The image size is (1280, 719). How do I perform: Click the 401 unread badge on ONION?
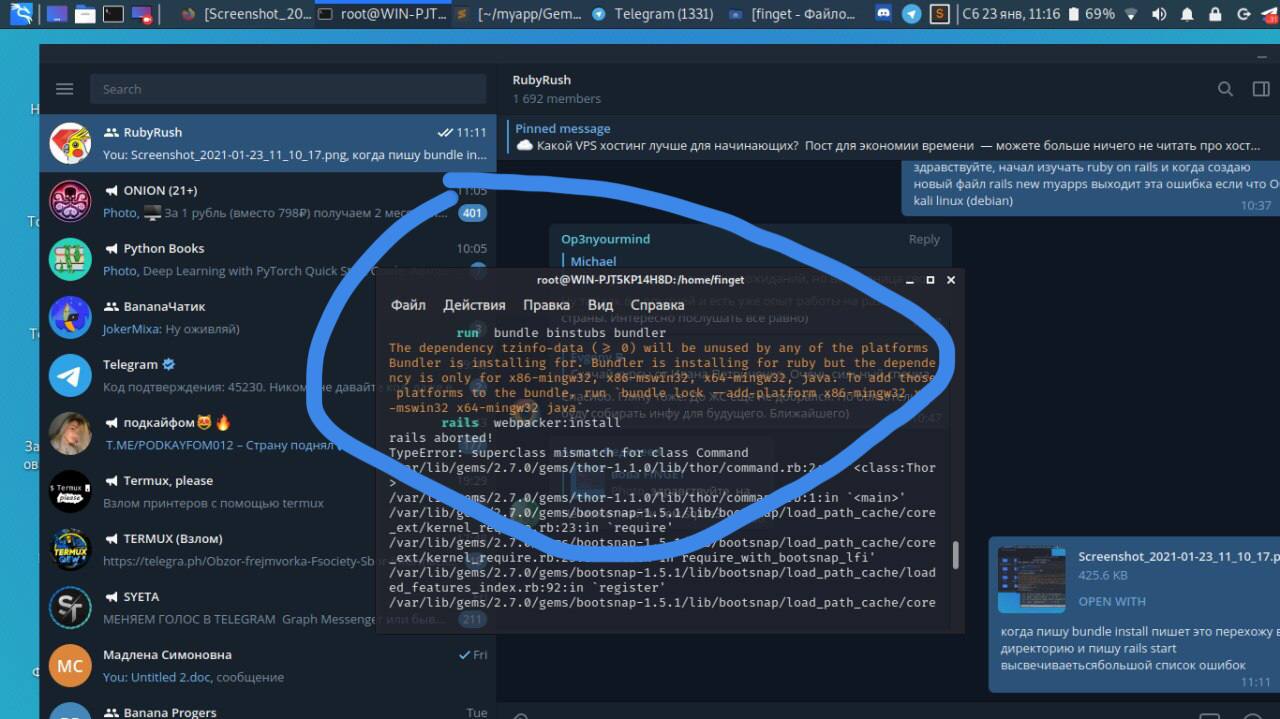pyautogui.click(x=472, y=213)
